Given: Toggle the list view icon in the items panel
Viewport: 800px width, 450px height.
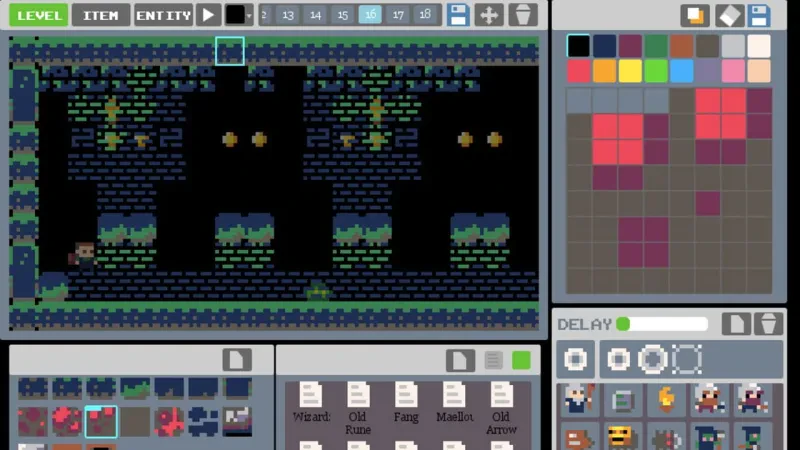Looking at the screenshot, I should coord(493,360).
